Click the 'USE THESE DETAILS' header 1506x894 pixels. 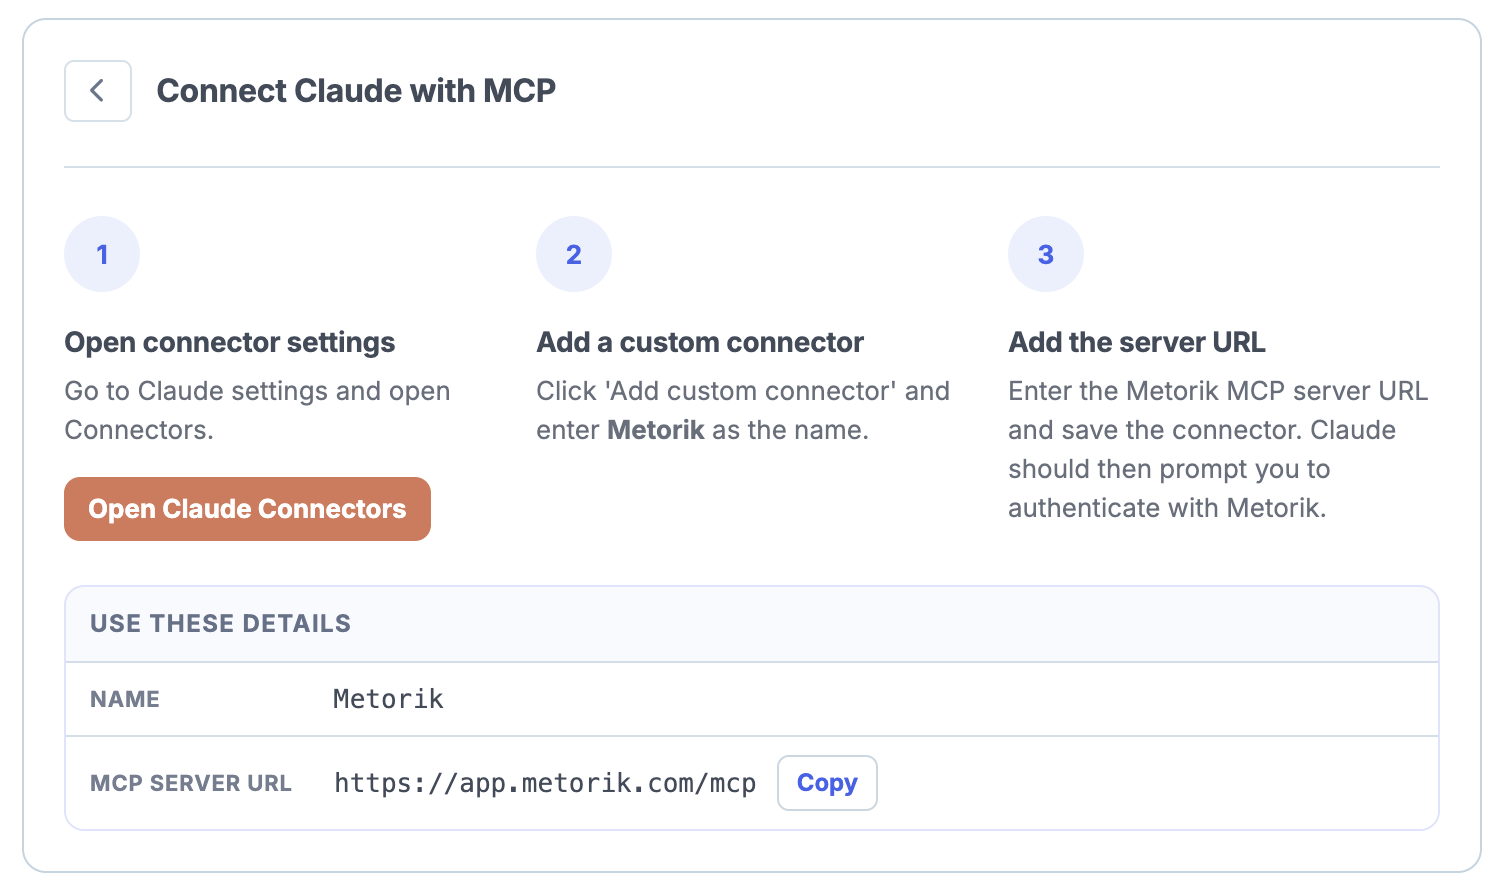[220, 623]
